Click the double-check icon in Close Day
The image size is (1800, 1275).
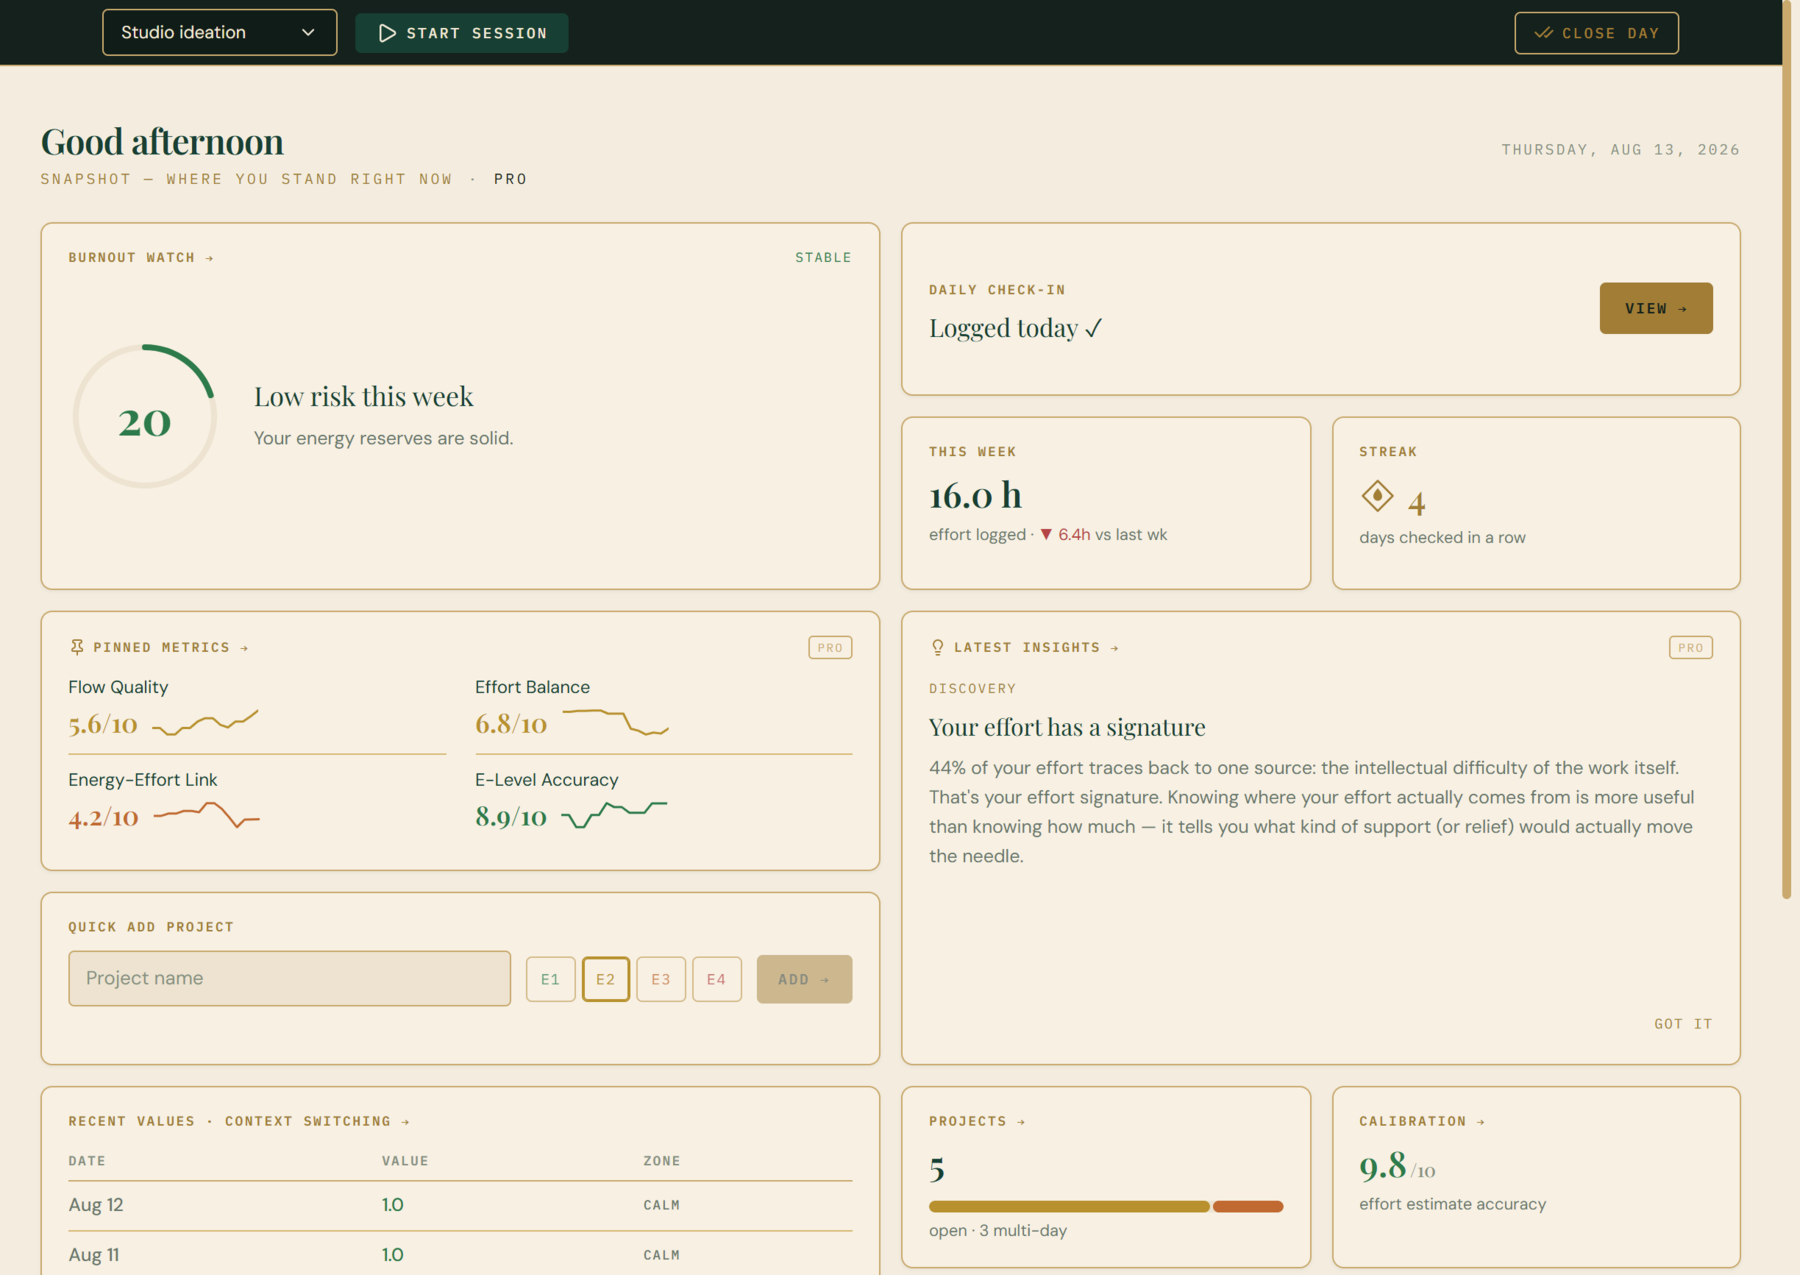[x=1544, y=33]
